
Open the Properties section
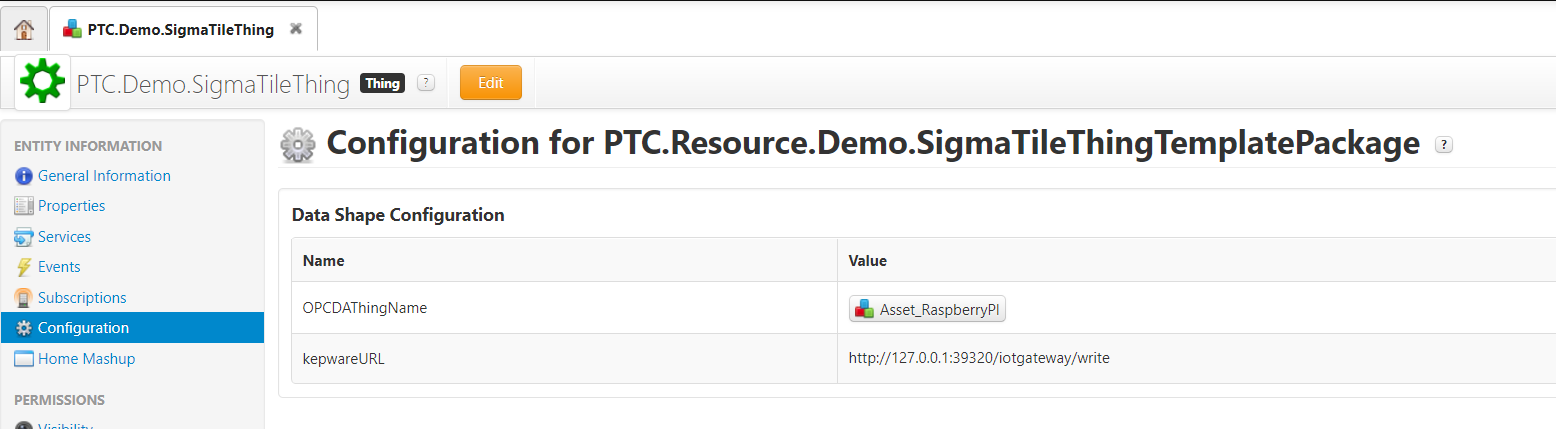[x=71, y=206]
